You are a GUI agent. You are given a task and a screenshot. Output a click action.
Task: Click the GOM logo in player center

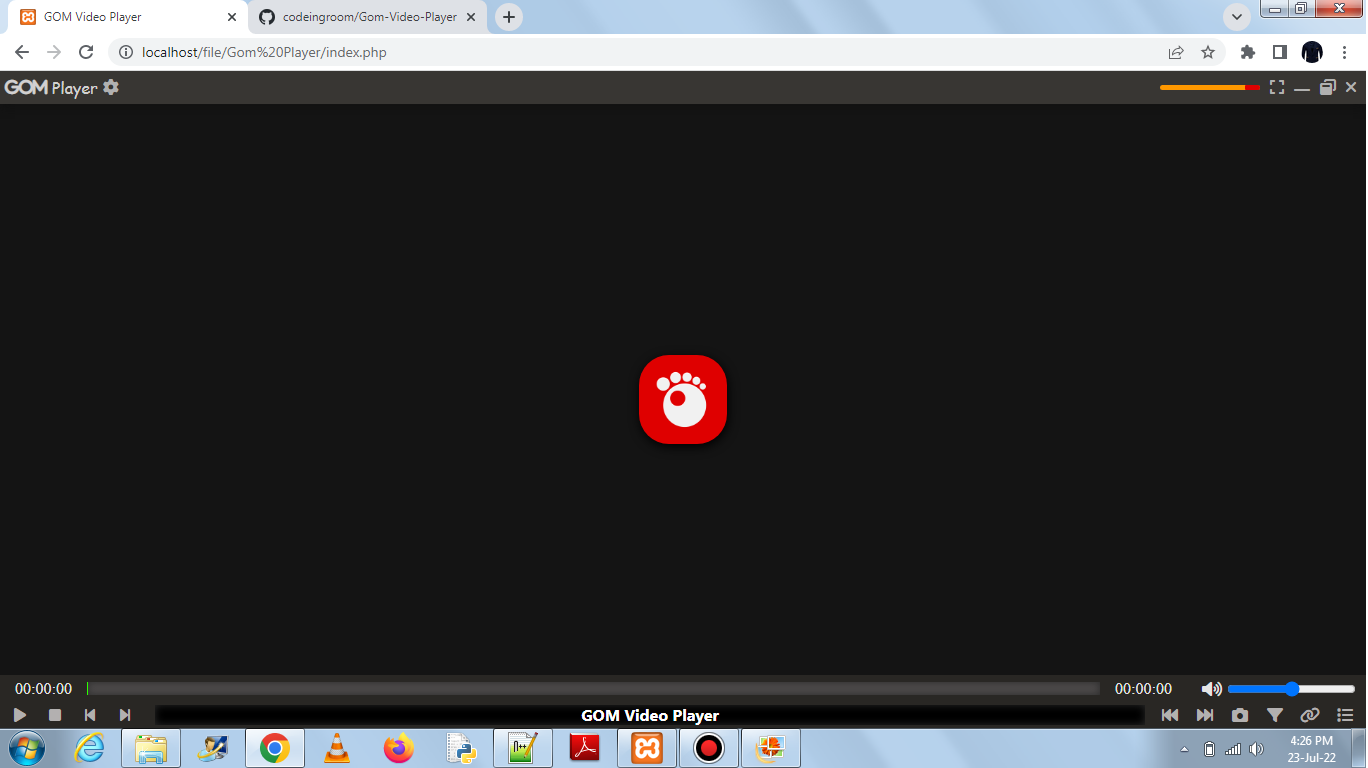pyautogui.click(x=683, y=398)
